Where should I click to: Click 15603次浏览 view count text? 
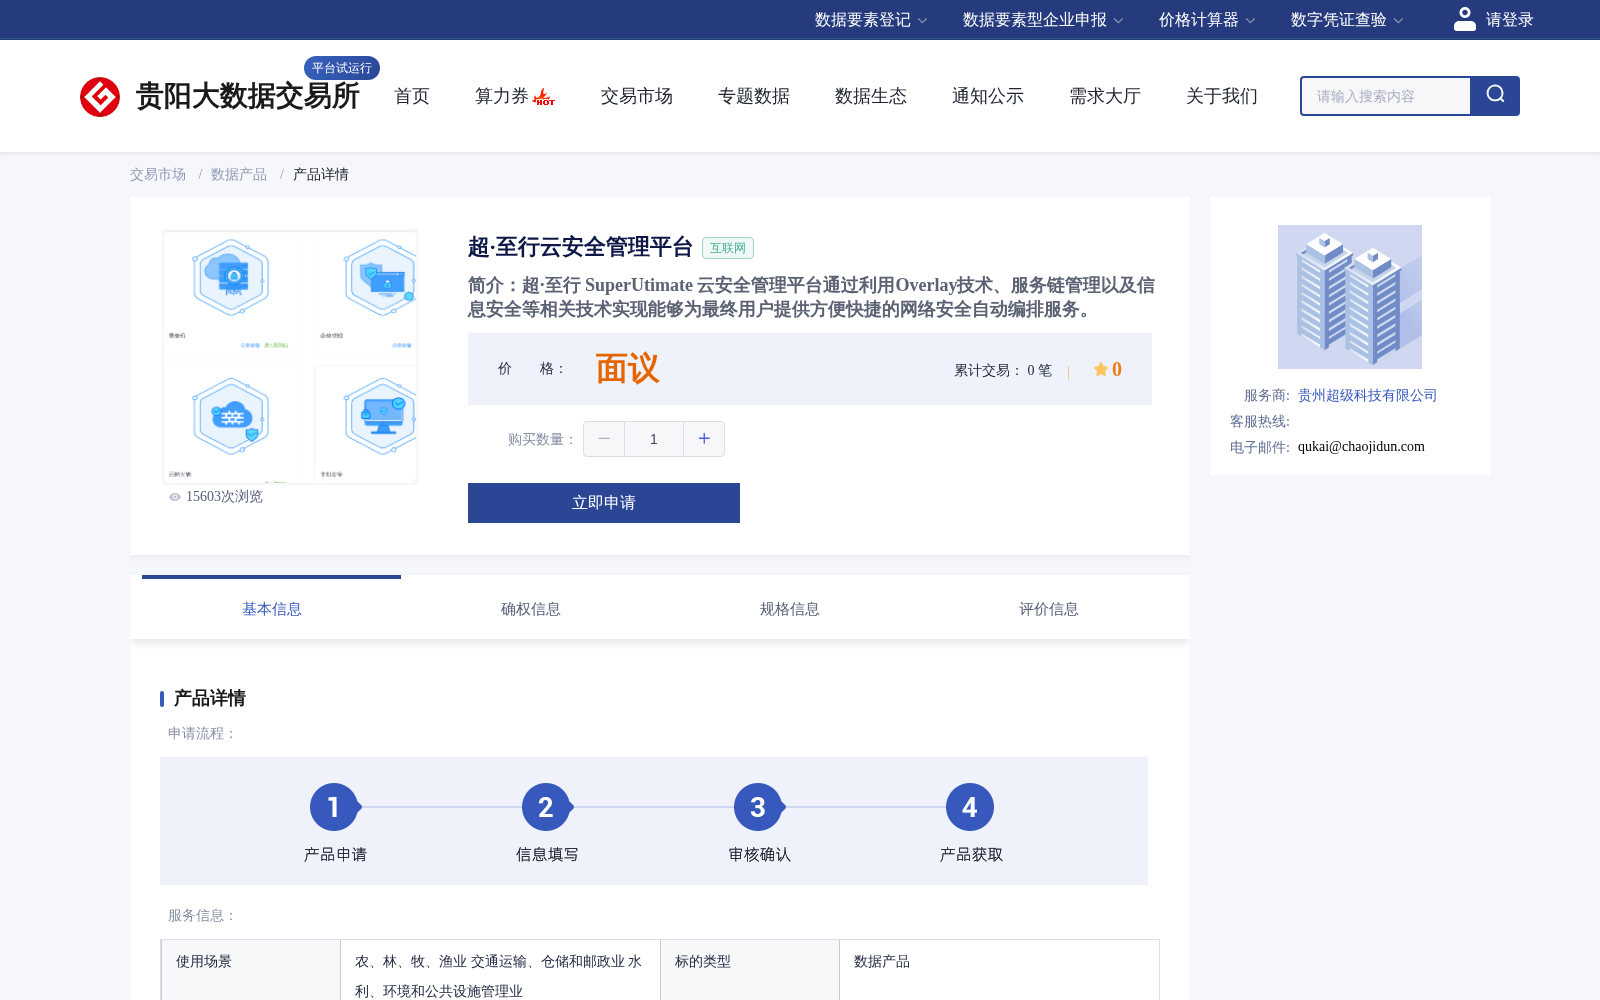click(224, 497)
